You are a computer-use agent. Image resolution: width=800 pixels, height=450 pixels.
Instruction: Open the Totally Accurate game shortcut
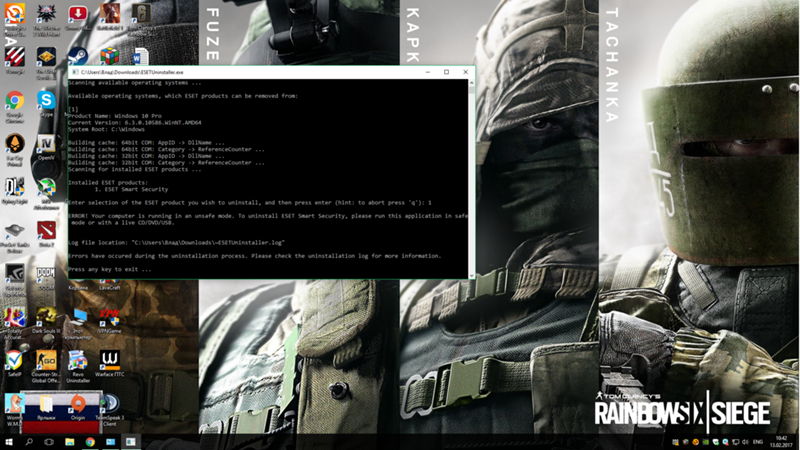[14, 323]
